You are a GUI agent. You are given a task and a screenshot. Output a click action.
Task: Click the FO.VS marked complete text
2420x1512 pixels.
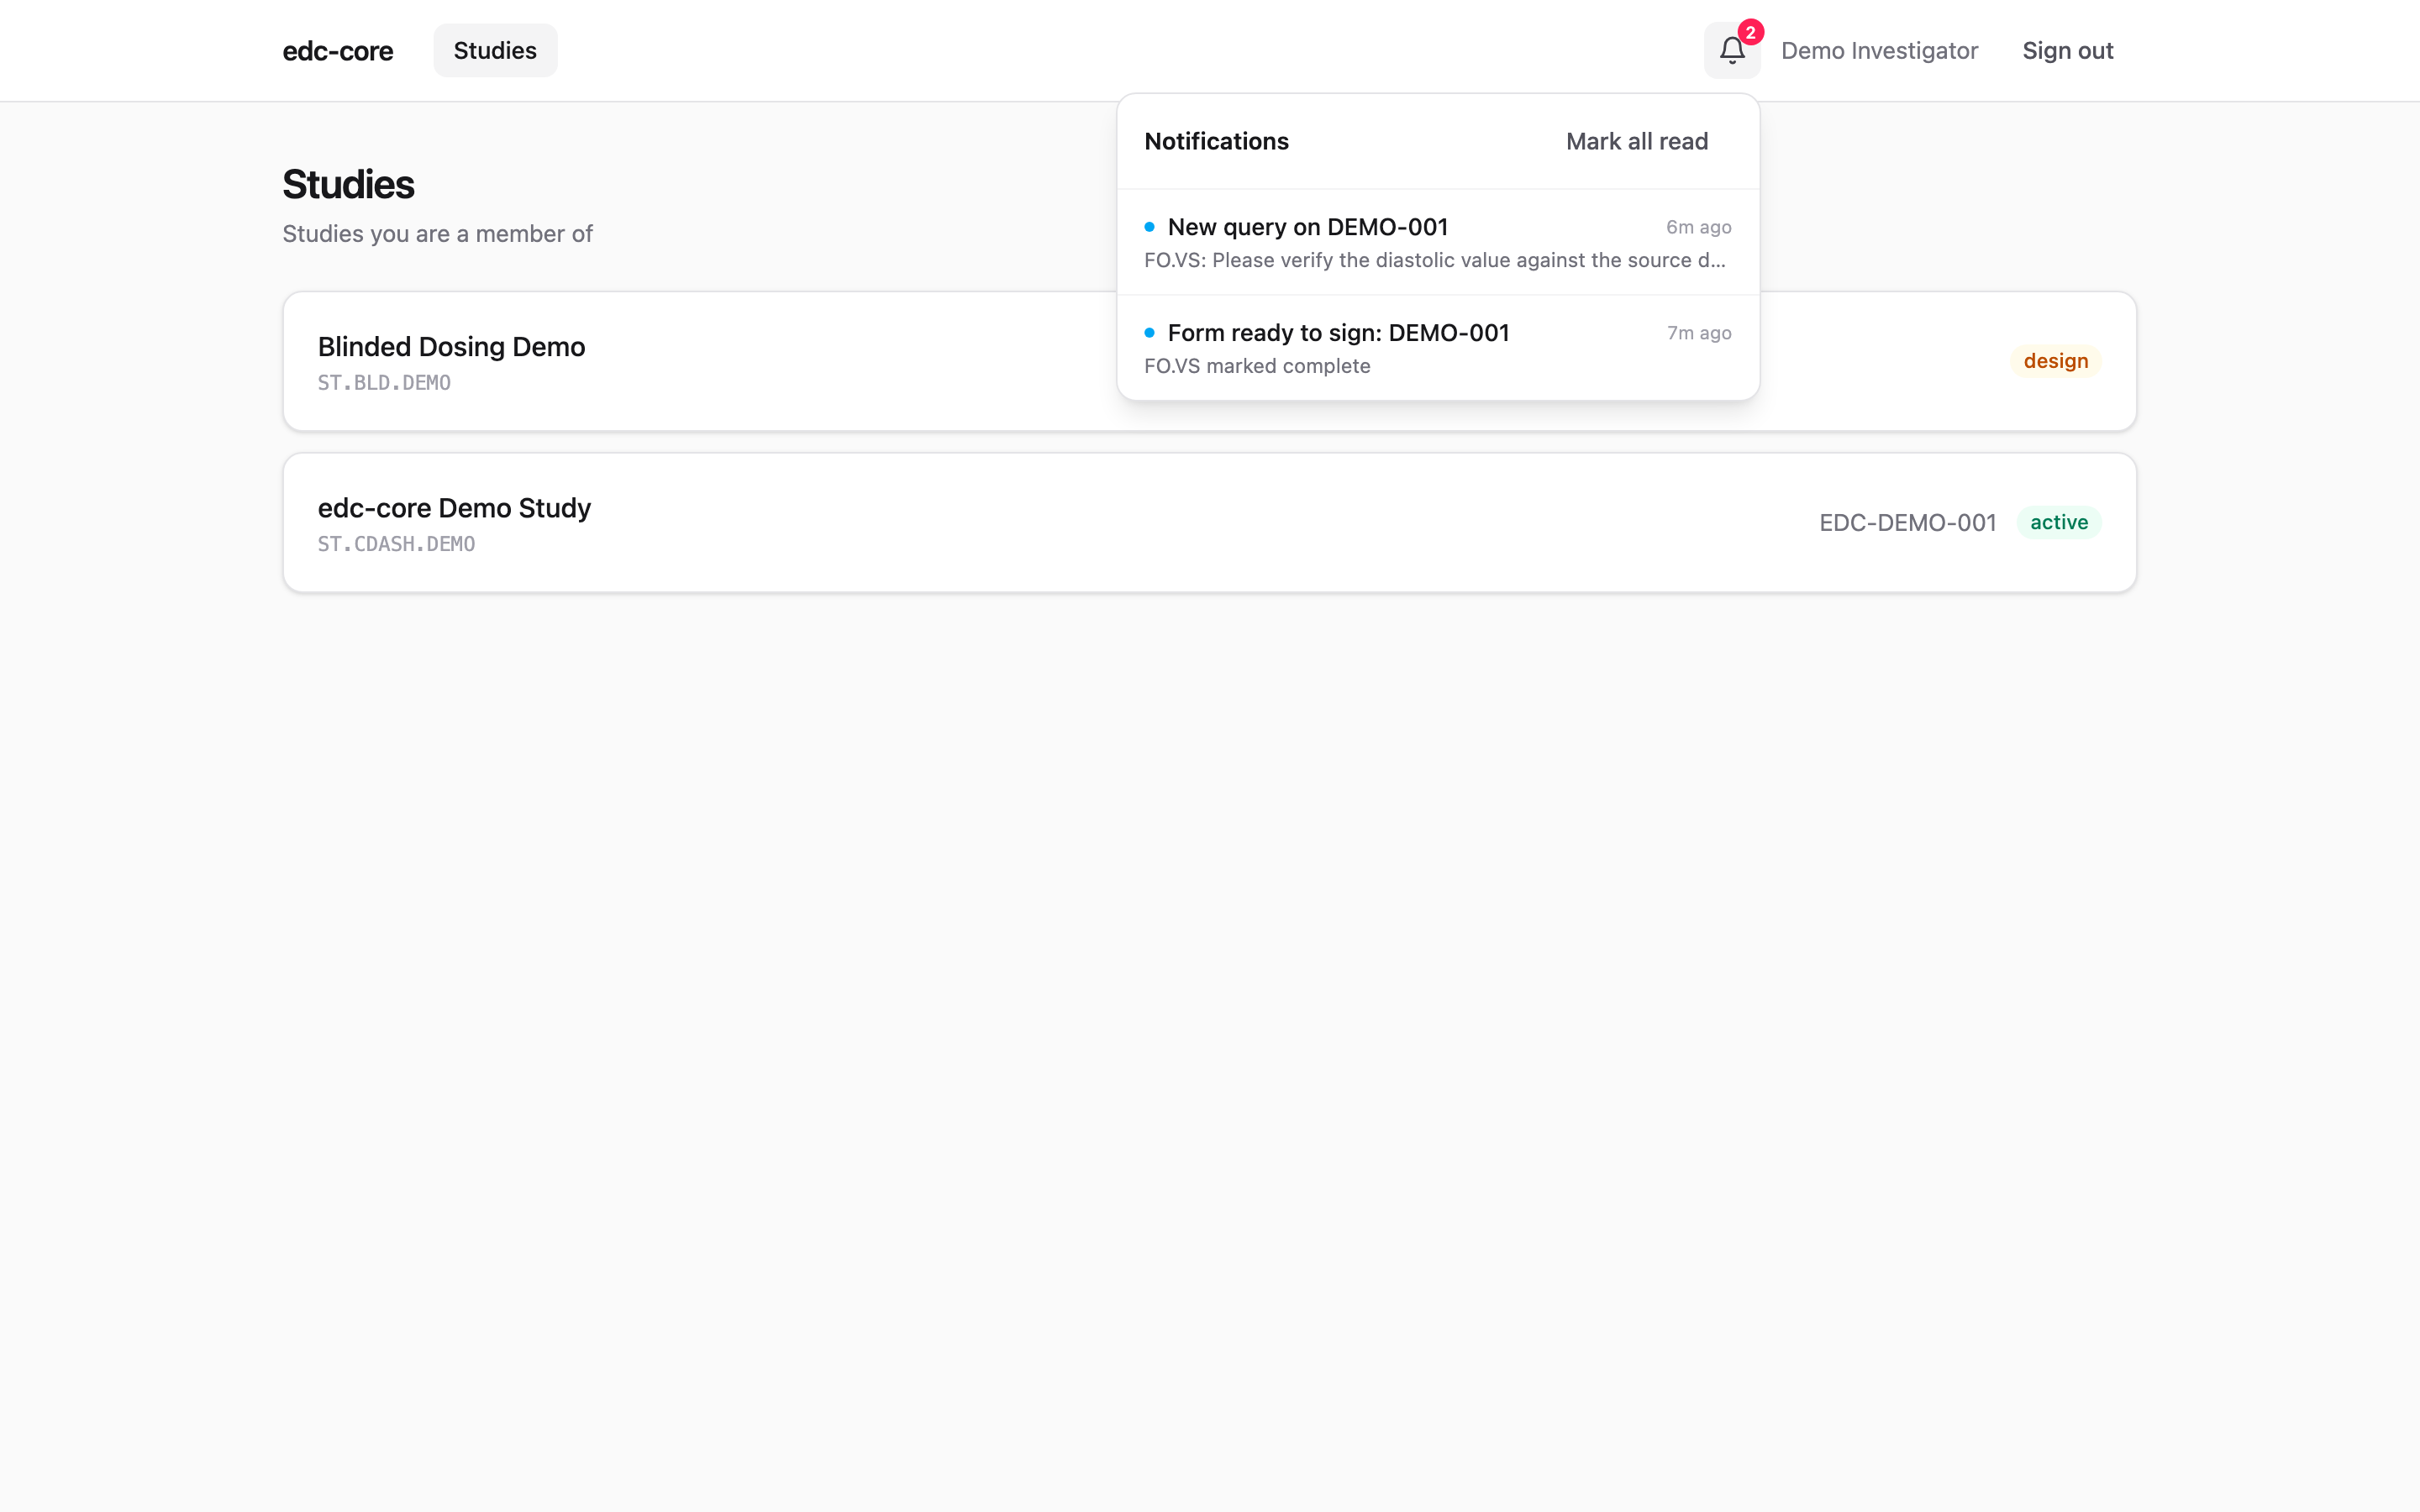pyautogui.click(x=1257, y=366)
